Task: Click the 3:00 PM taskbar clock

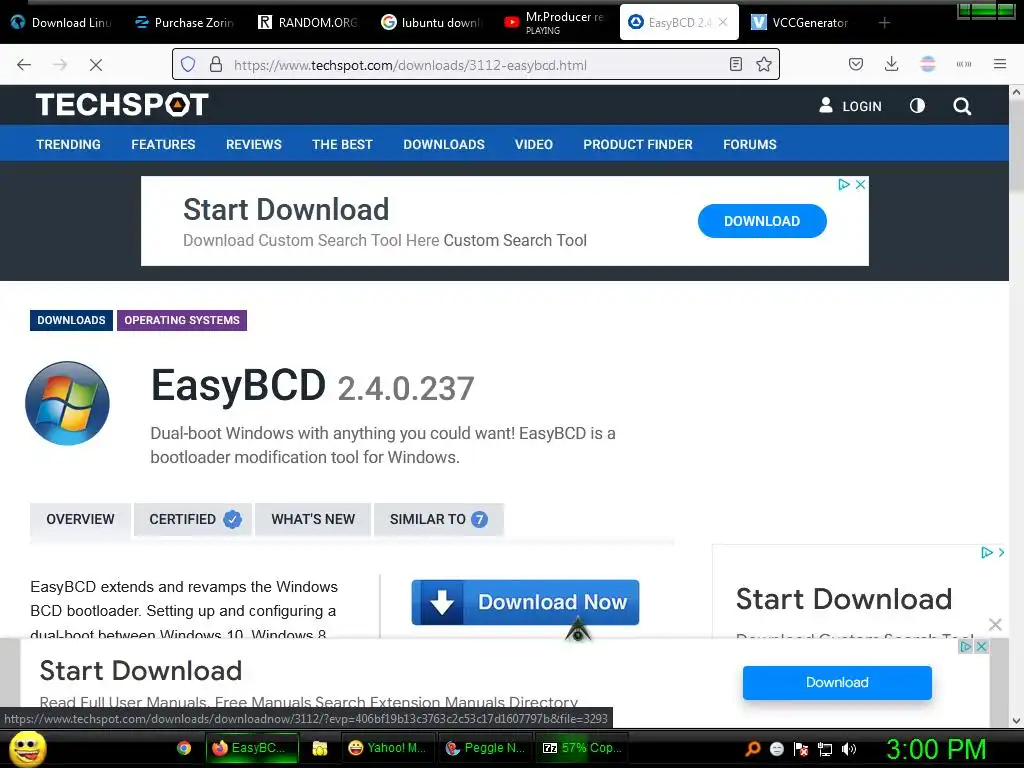Action: [936, 749]
